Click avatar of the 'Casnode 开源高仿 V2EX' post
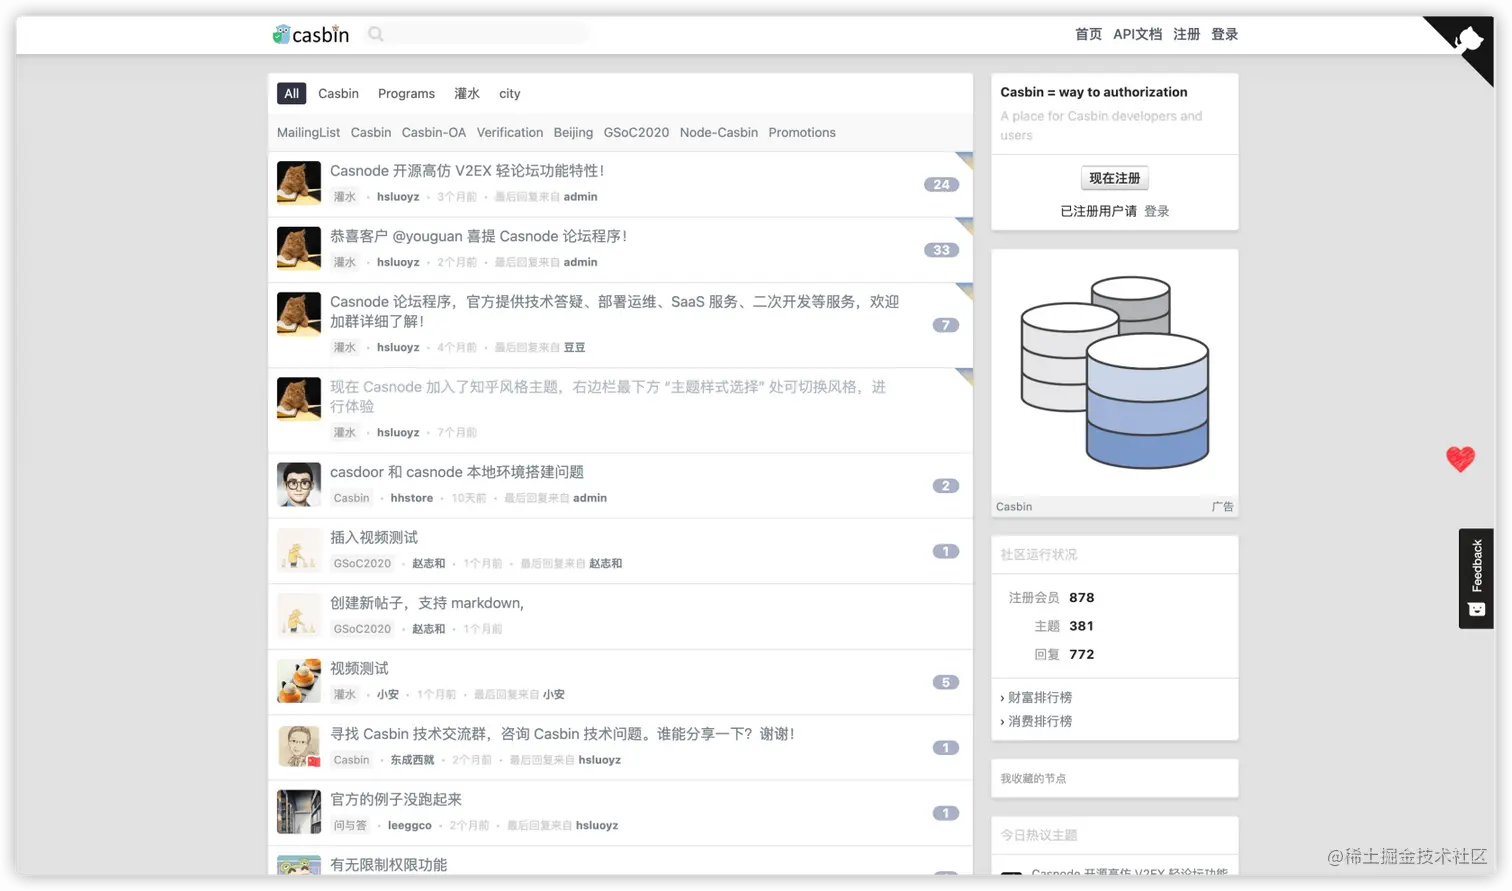Screen dimensions: 1512x891 coord(299,183)
